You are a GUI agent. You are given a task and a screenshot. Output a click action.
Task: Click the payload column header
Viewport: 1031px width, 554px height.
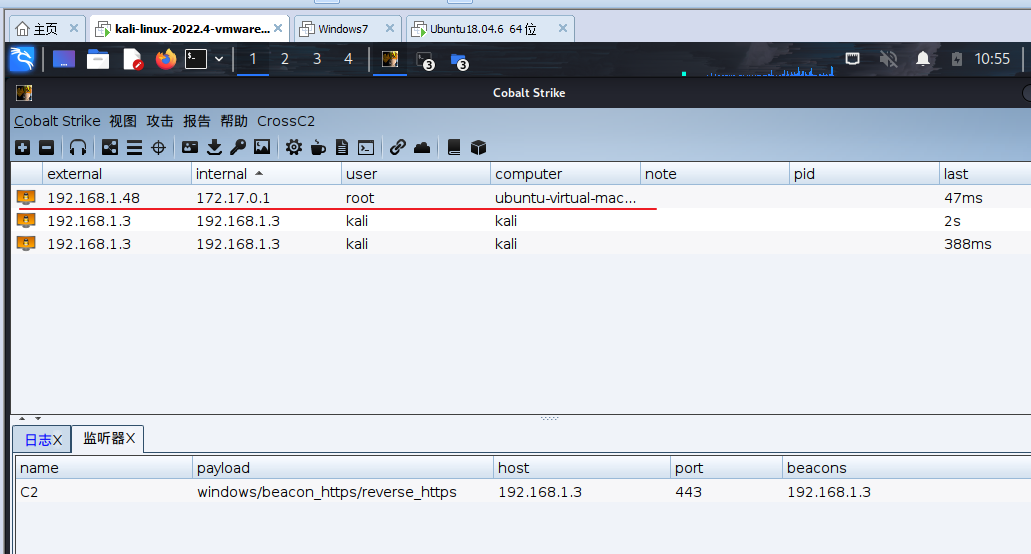click(343, 468)
